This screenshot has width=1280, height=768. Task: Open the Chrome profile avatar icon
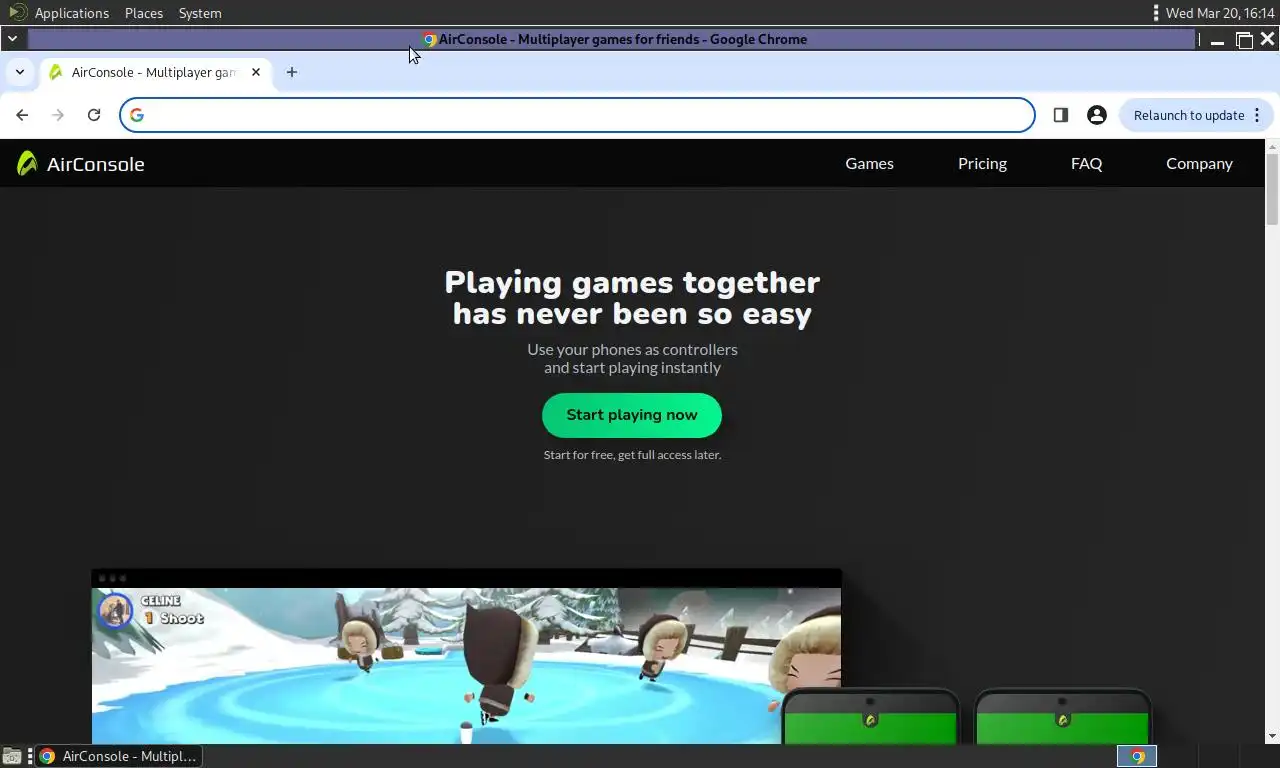tap(1097, 115)
